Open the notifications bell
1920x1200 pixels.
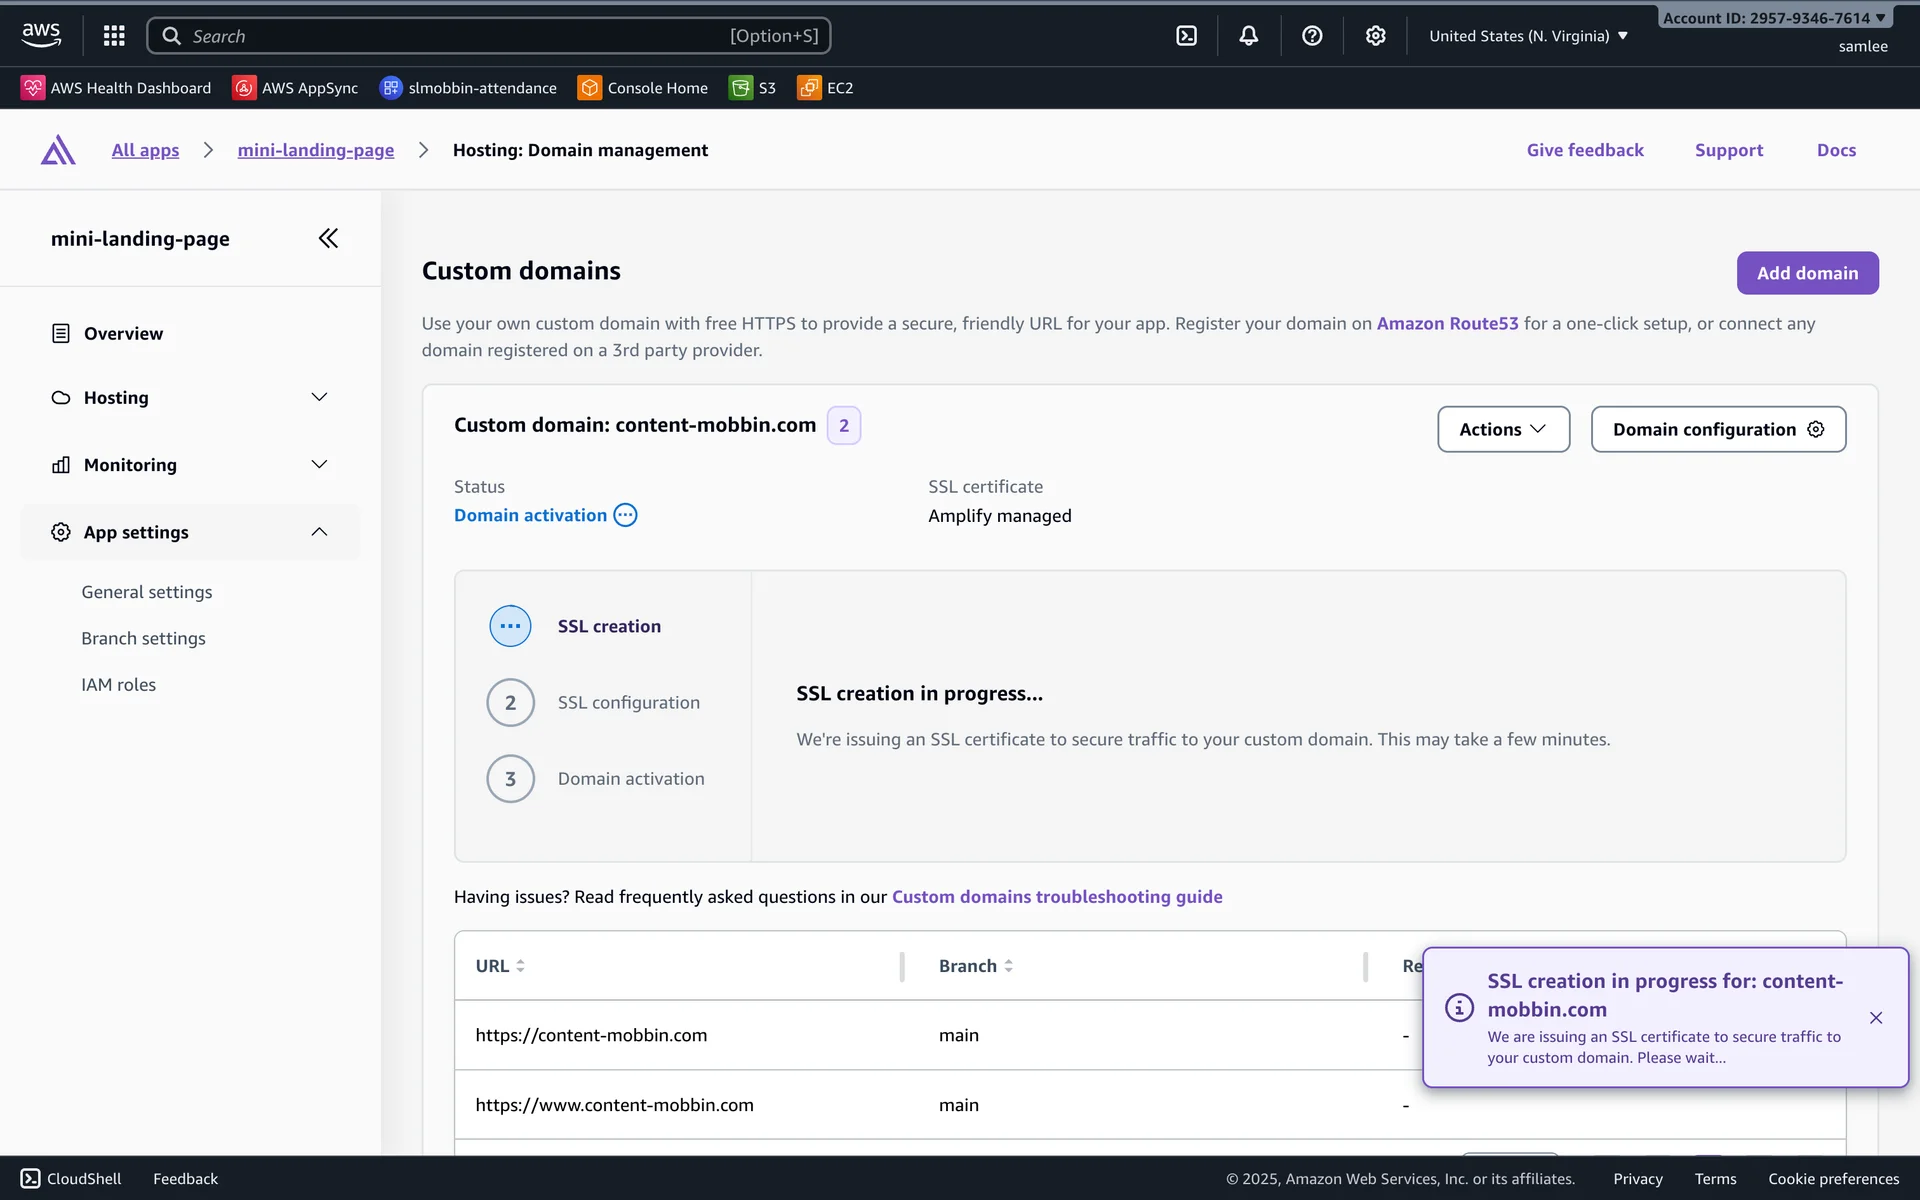click(x=1248, y=36)
